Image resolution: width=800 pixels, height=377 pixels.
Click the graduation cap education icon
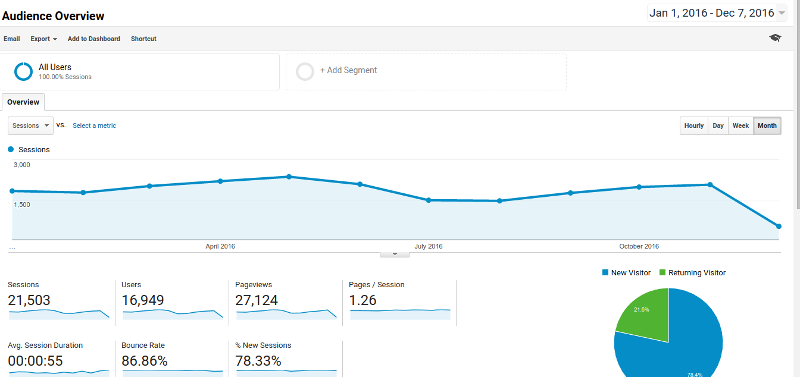[775, 38]
